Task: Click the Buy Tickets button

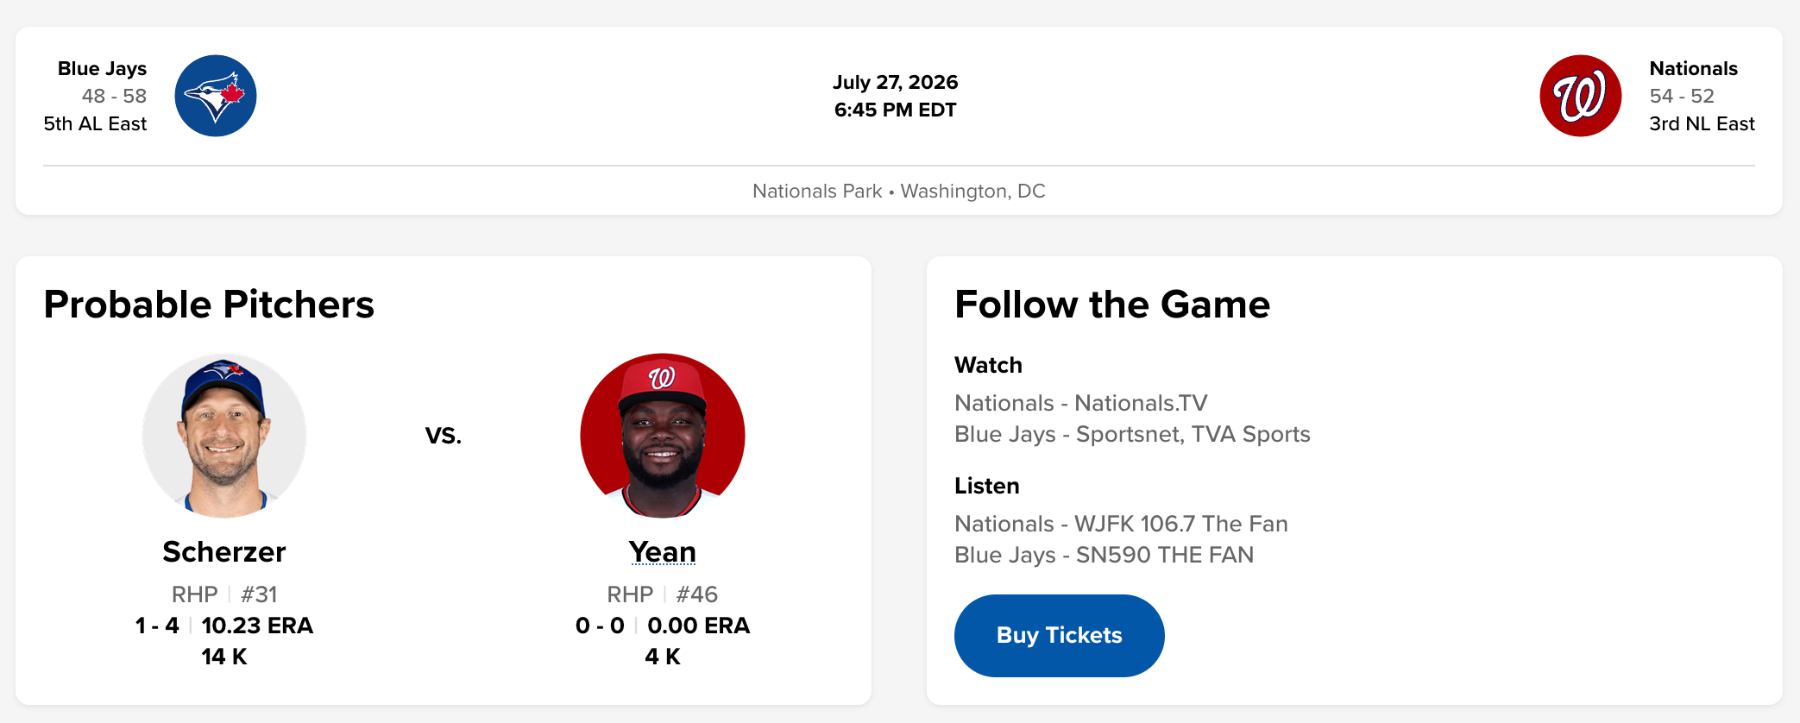Action: pos(1059,635)
